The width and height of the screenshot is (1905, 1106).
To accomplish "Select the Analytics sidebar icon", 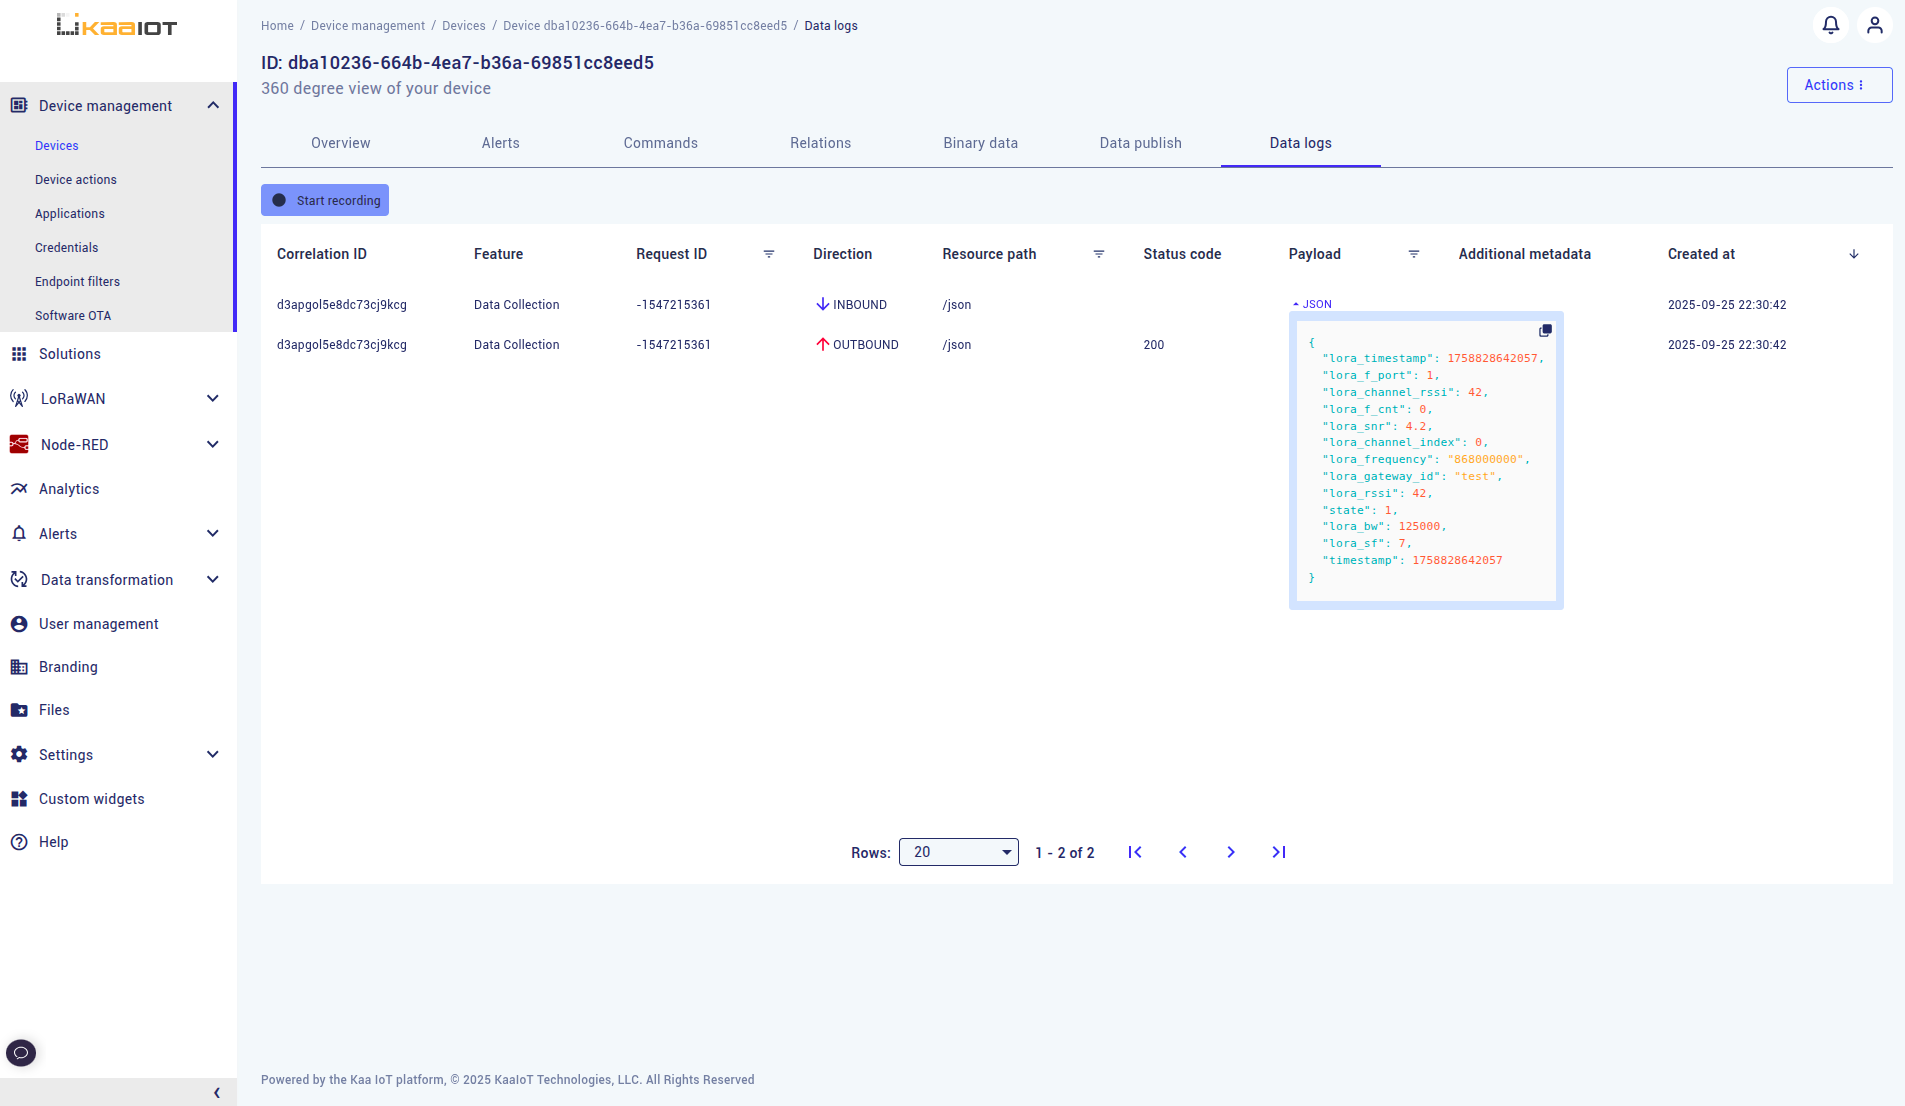I will [x=19, y=488].
